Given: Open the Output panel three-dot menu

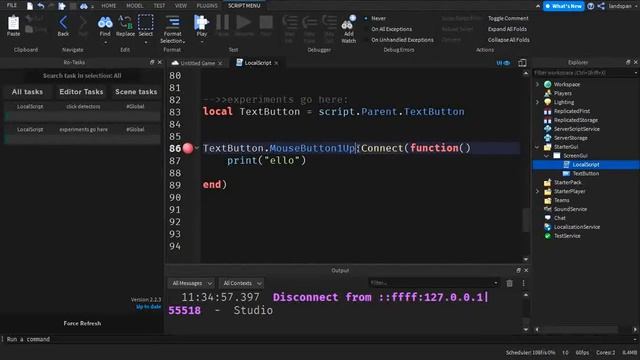Looking at the screenshot, I should [523, 283].
